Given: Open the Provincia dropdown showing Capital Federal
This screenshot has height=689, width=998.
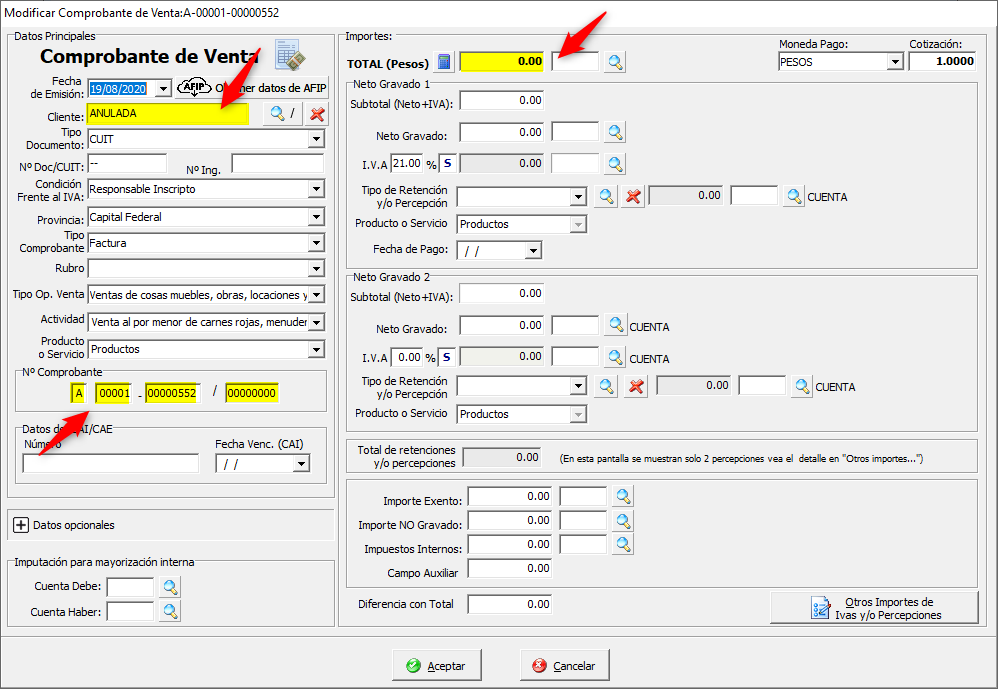Looking at the screenshot, I should point(316,217).
